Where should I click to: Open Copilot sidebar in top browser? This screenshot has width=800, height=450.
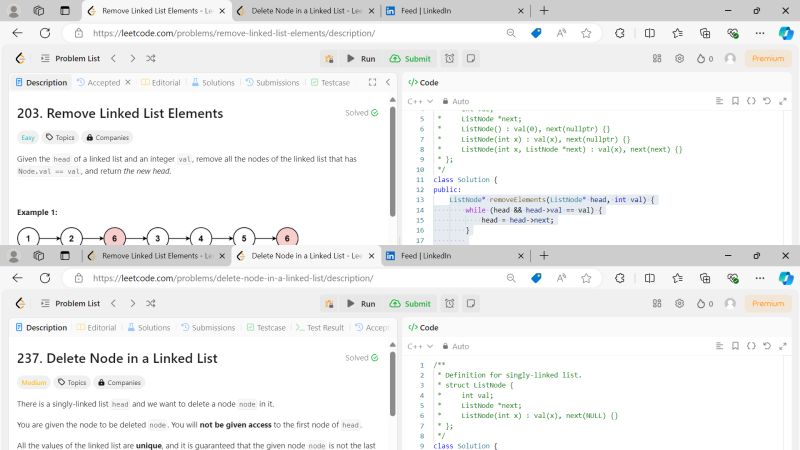[x=786, y=33]
